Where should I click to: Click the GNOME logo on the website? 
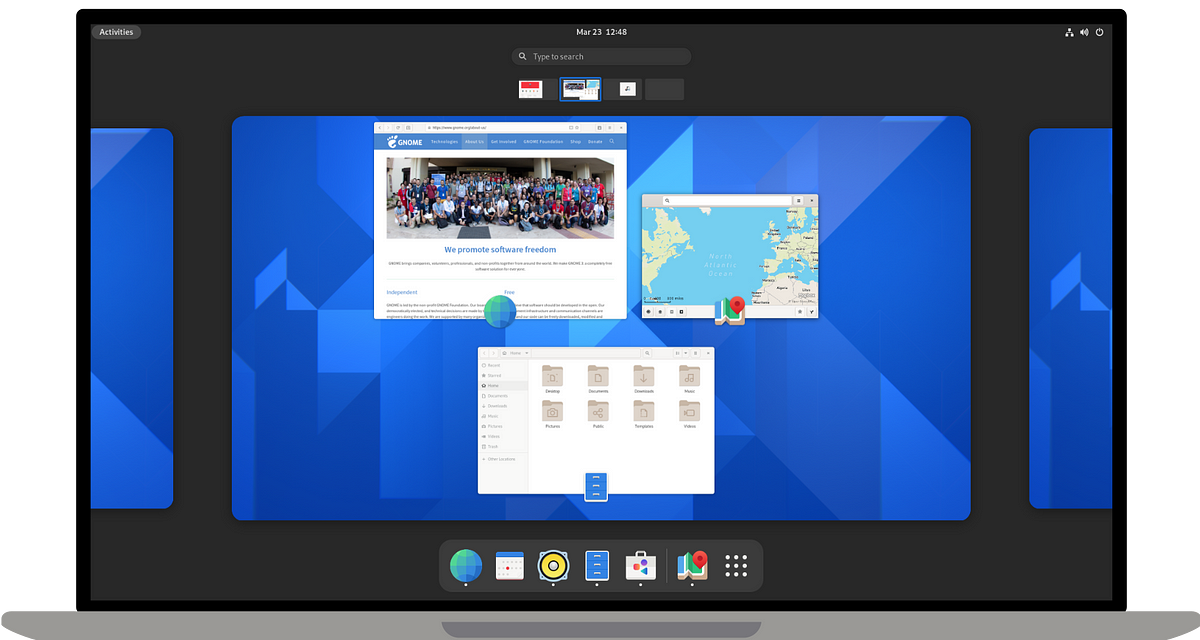[x=404, y=142]
